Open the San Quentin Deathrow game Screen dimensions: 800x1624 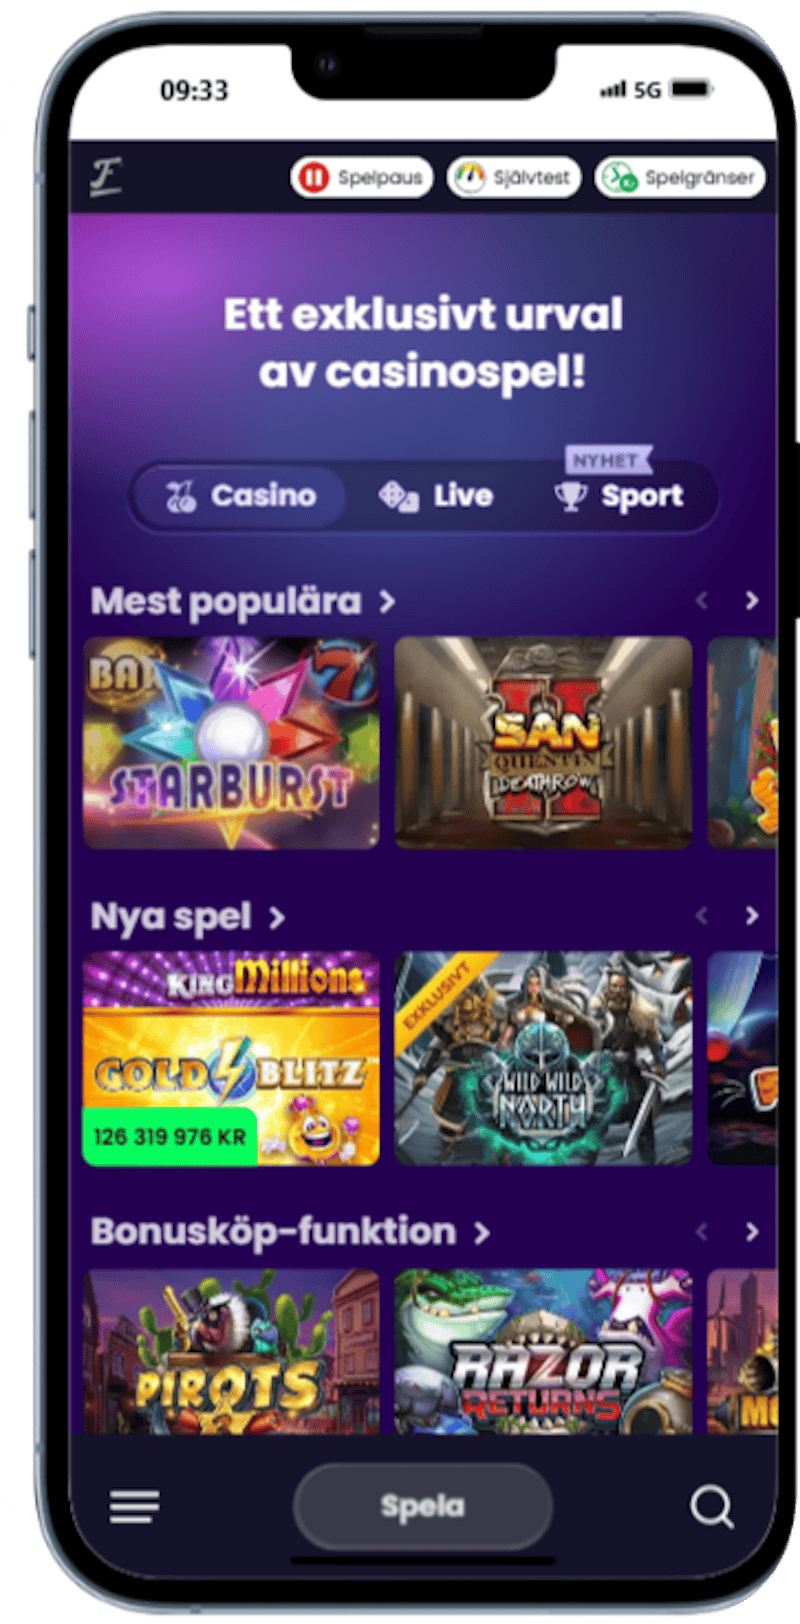click(543, 743)
